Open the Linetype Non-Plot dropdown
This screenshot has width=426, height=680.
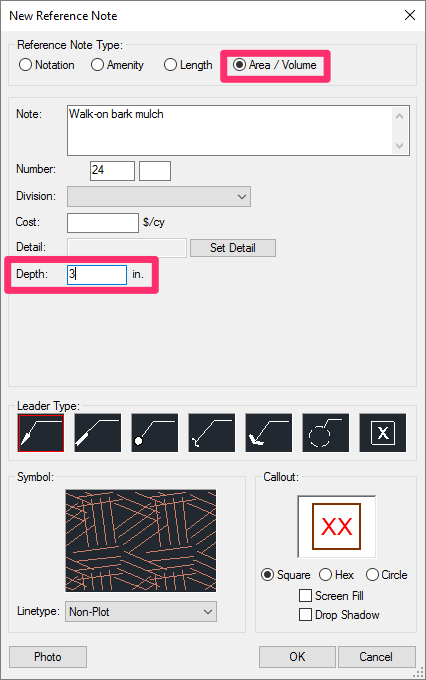point(141,611)
